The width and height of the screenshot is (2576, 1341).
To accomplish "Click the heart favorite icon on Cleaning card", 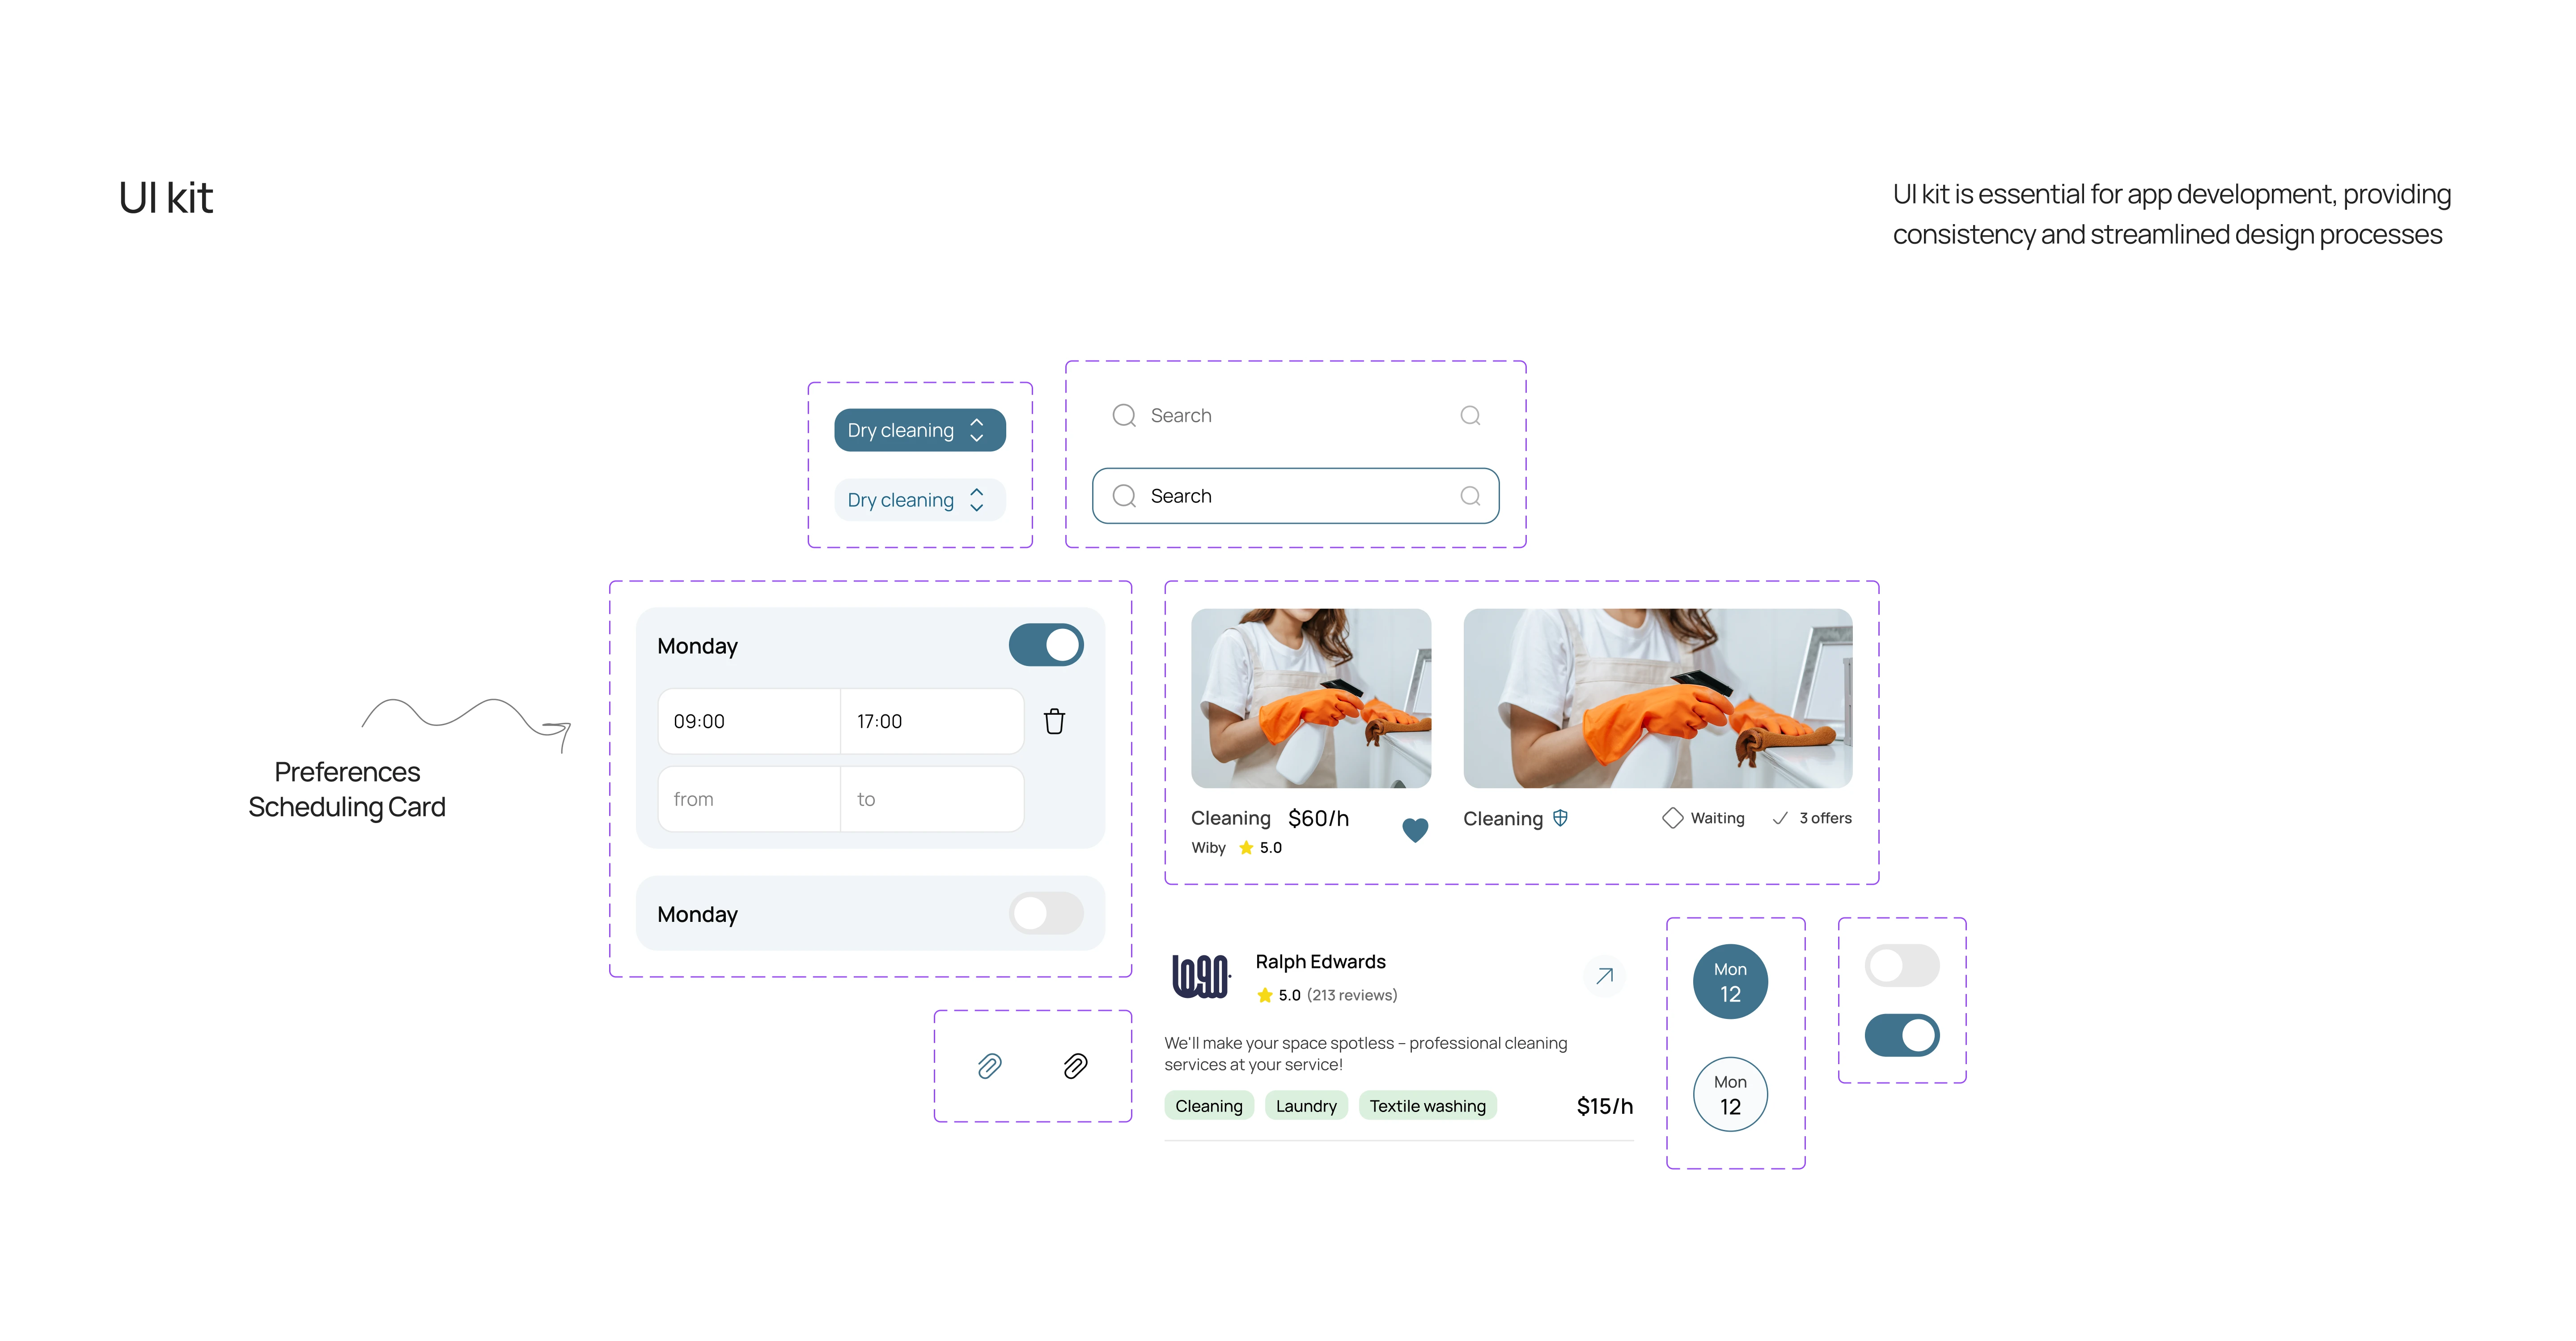I will [1414, 829].
